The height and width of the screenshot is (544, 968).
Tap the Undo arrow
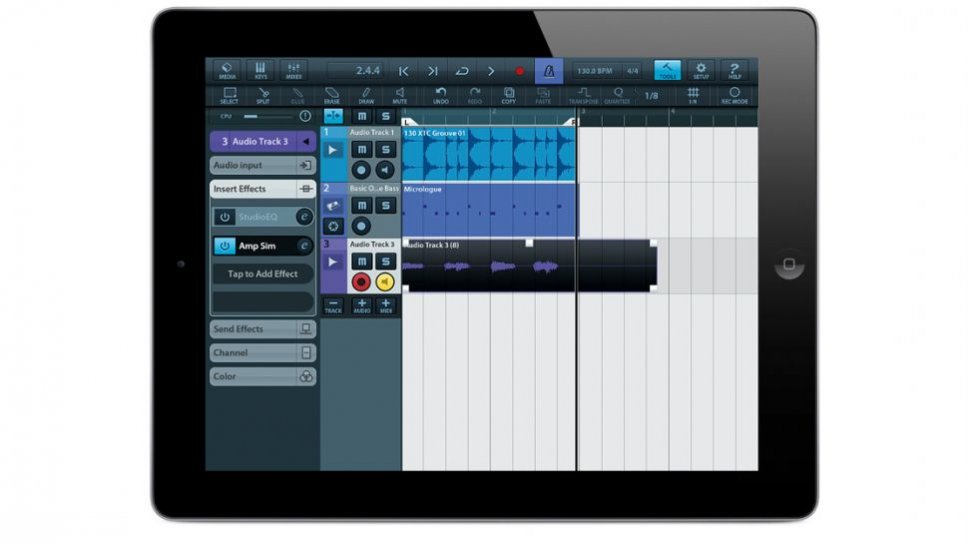(441, 96)
